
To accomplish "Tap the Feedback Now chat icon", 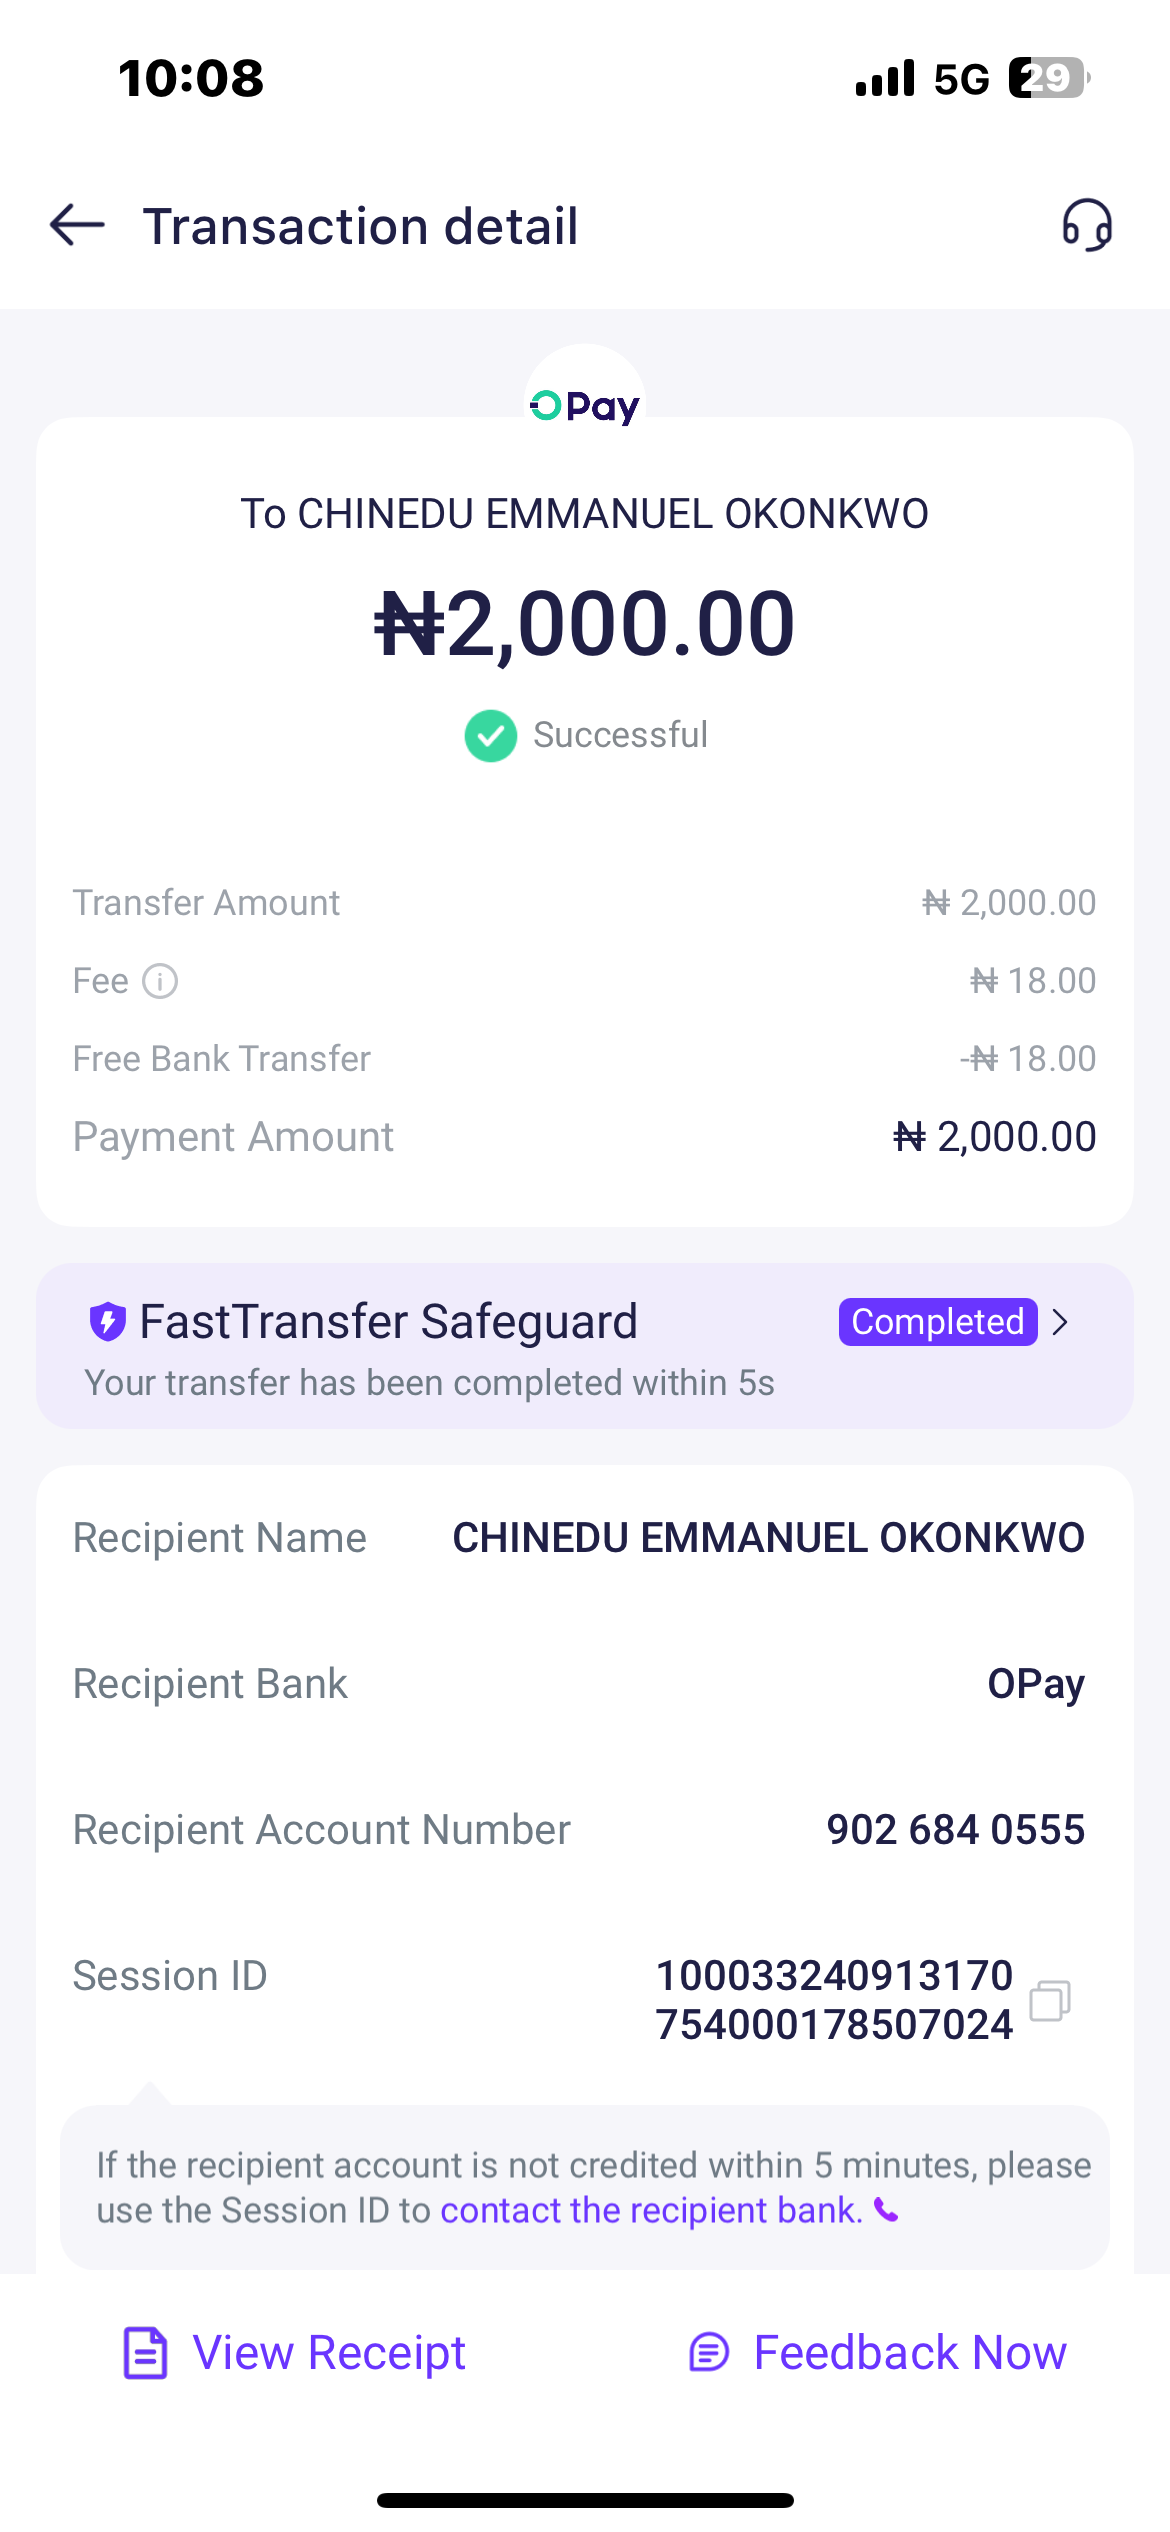I will pos(709,2353).
